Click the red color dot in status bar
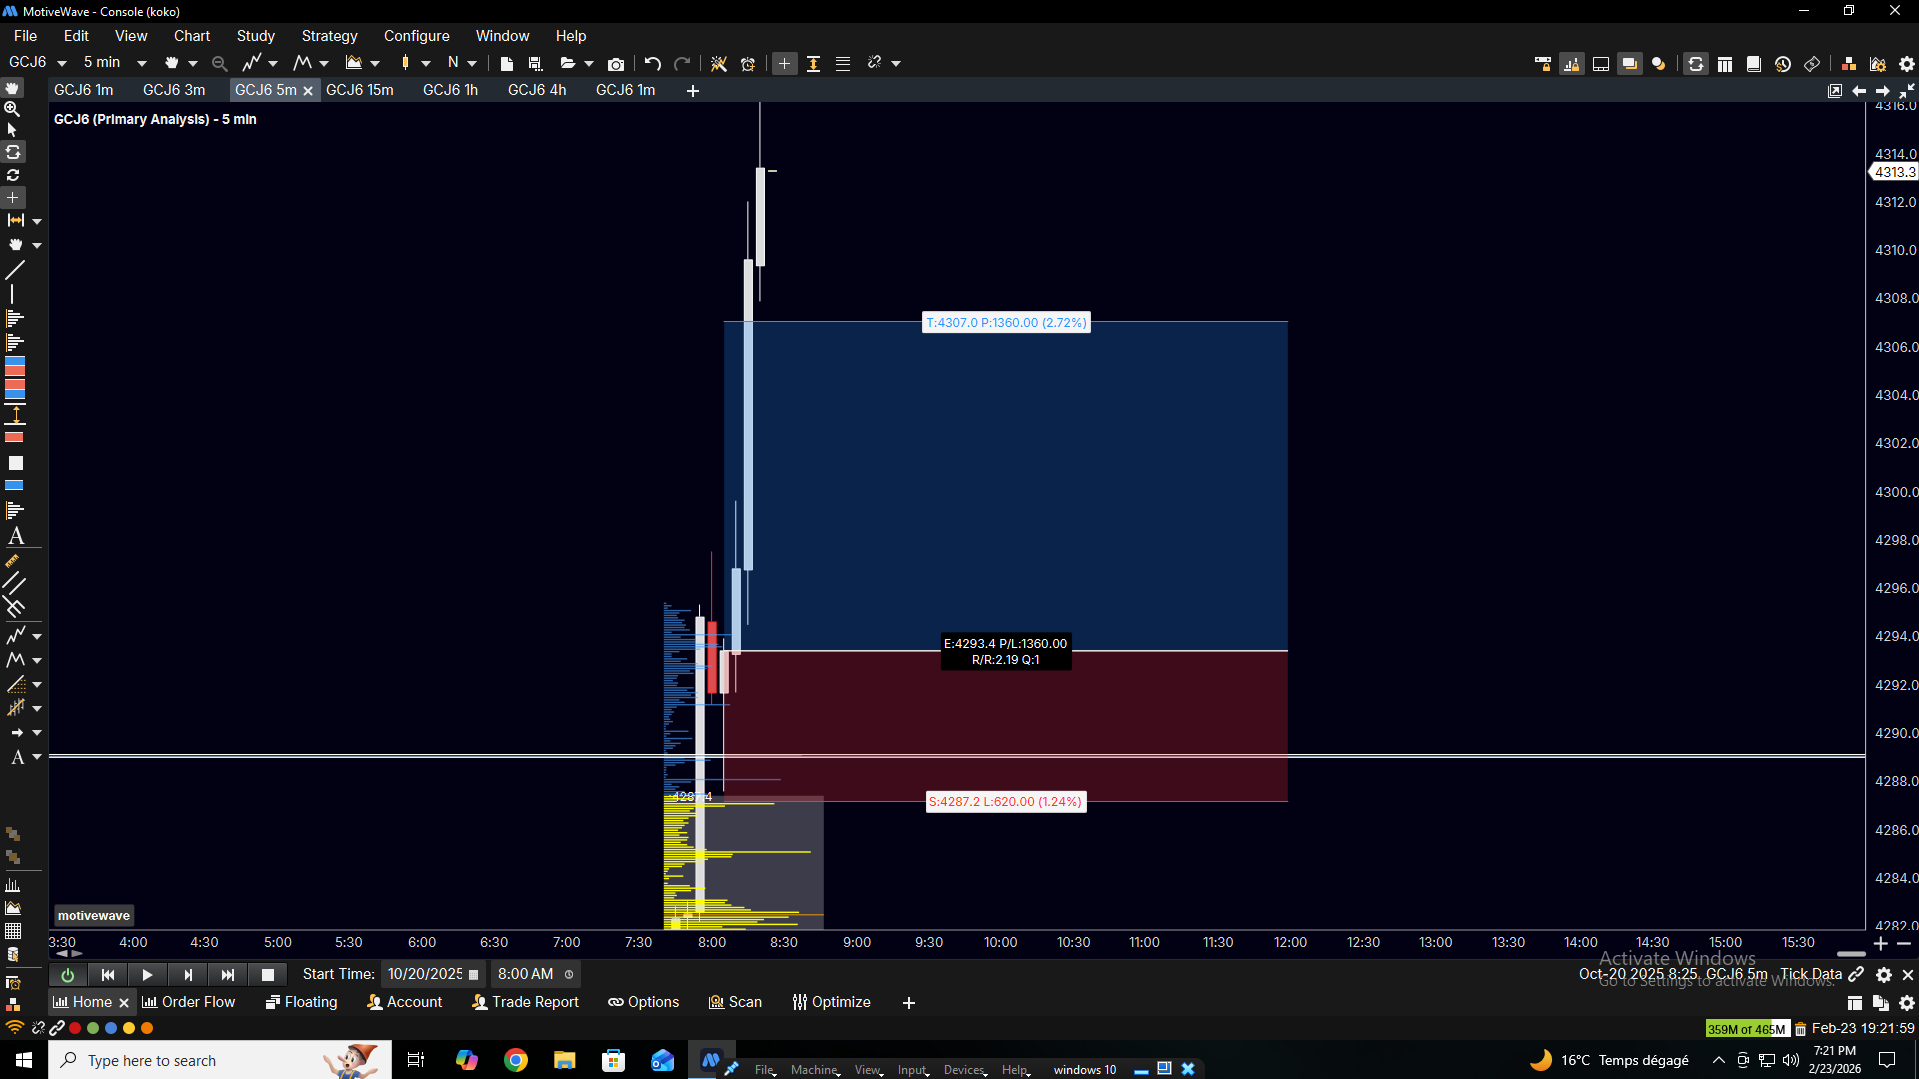The height and width of the screenshot is (1079, 1919). (x=75, y=1028)
